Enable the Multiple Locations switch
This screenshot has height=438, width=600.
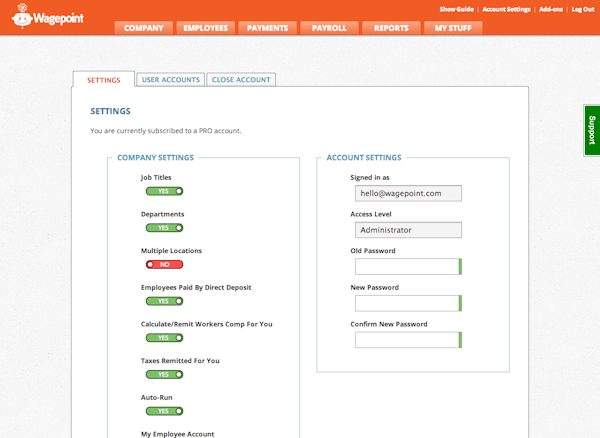[163, 264]
